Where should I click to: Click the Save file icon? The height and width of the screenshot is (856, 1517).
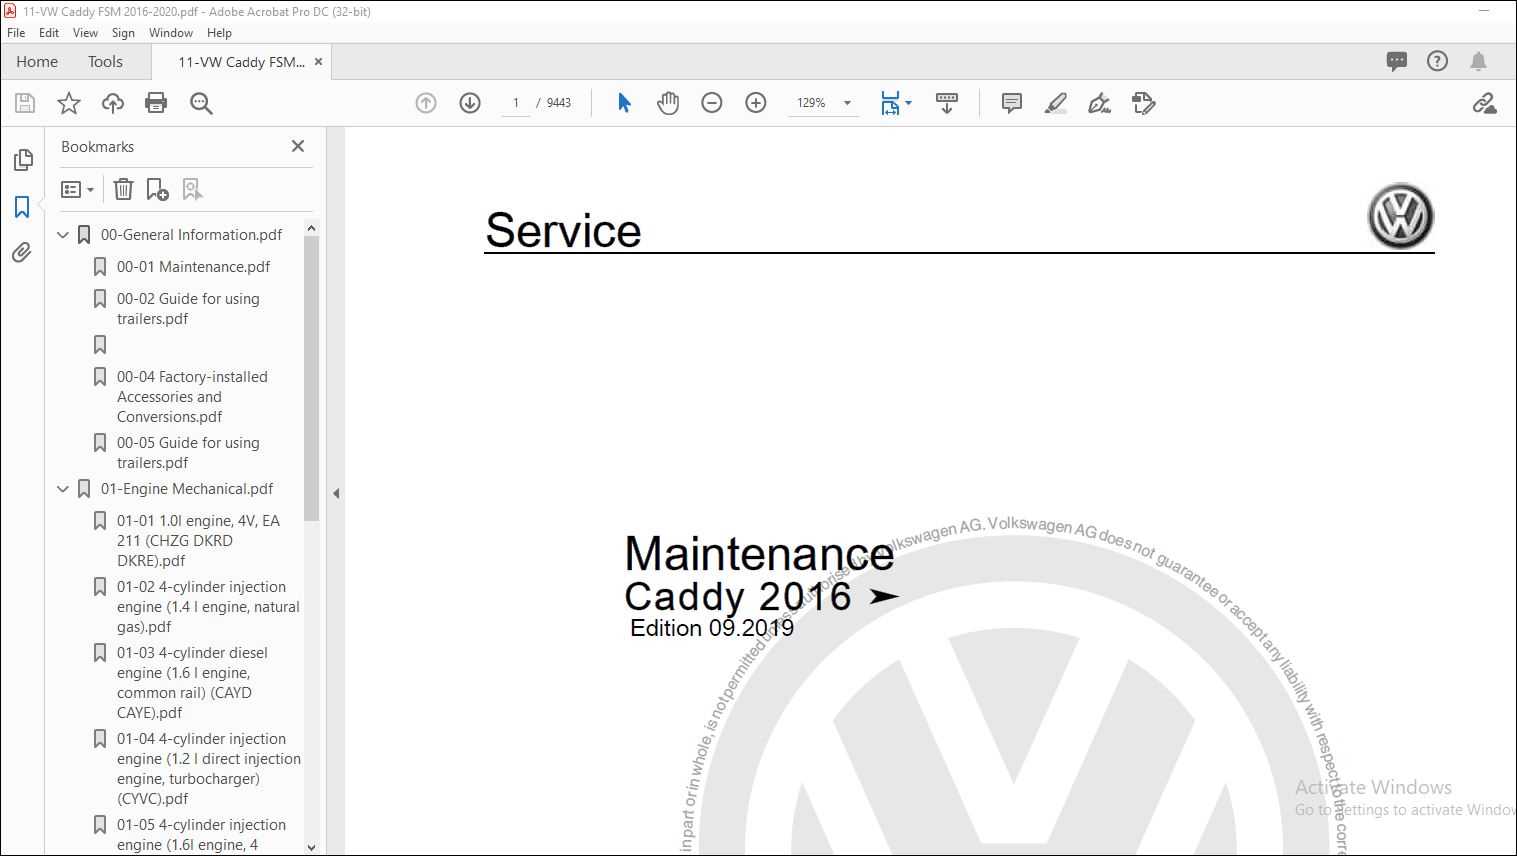[x=25, y=103]
